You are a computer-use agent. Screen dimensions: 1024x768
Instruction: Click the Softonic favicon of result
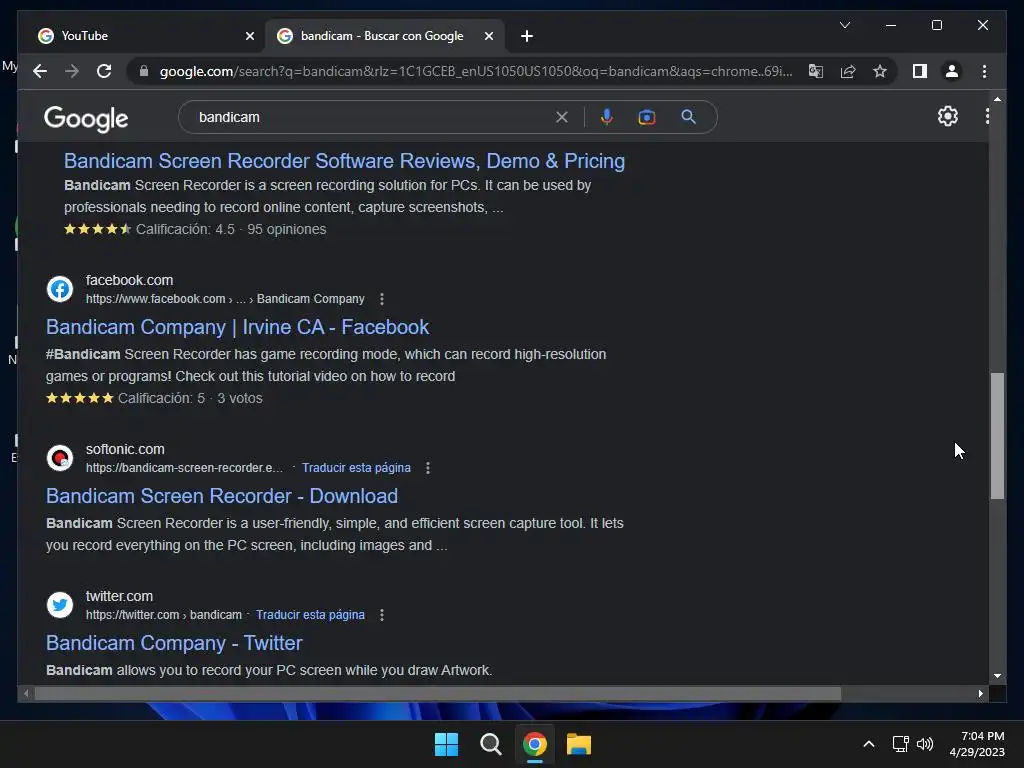click(x=59, y=458)
